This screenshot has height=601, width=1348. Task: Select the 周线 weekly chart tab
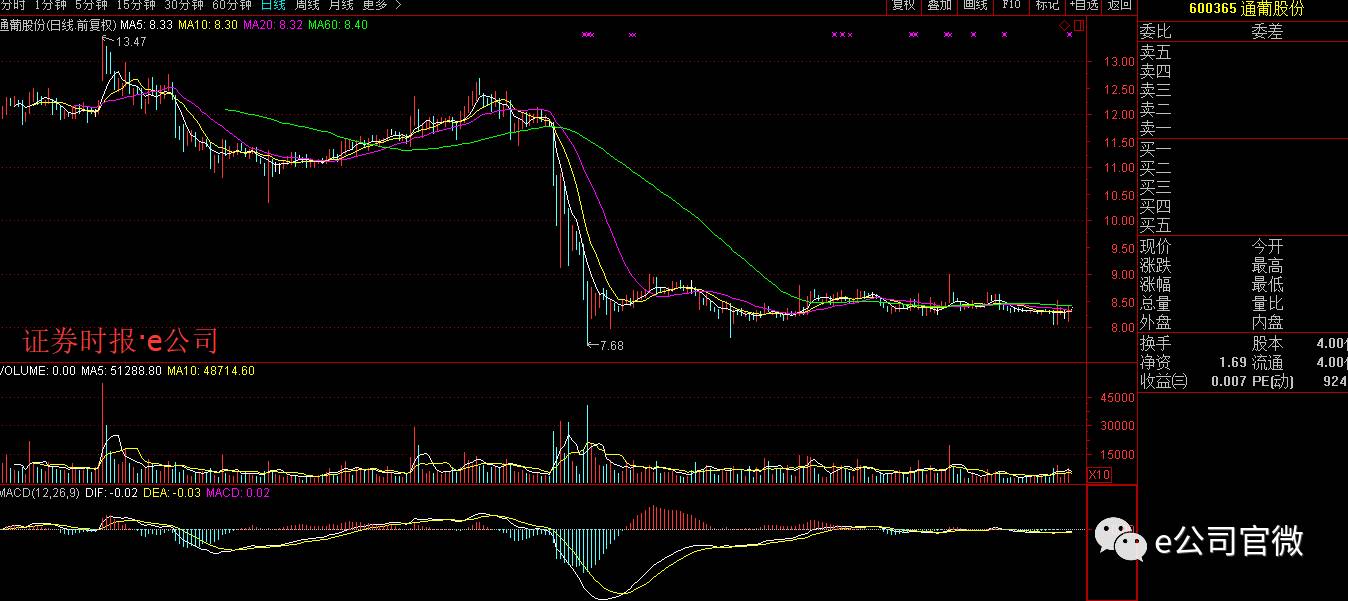pos(307,5)
